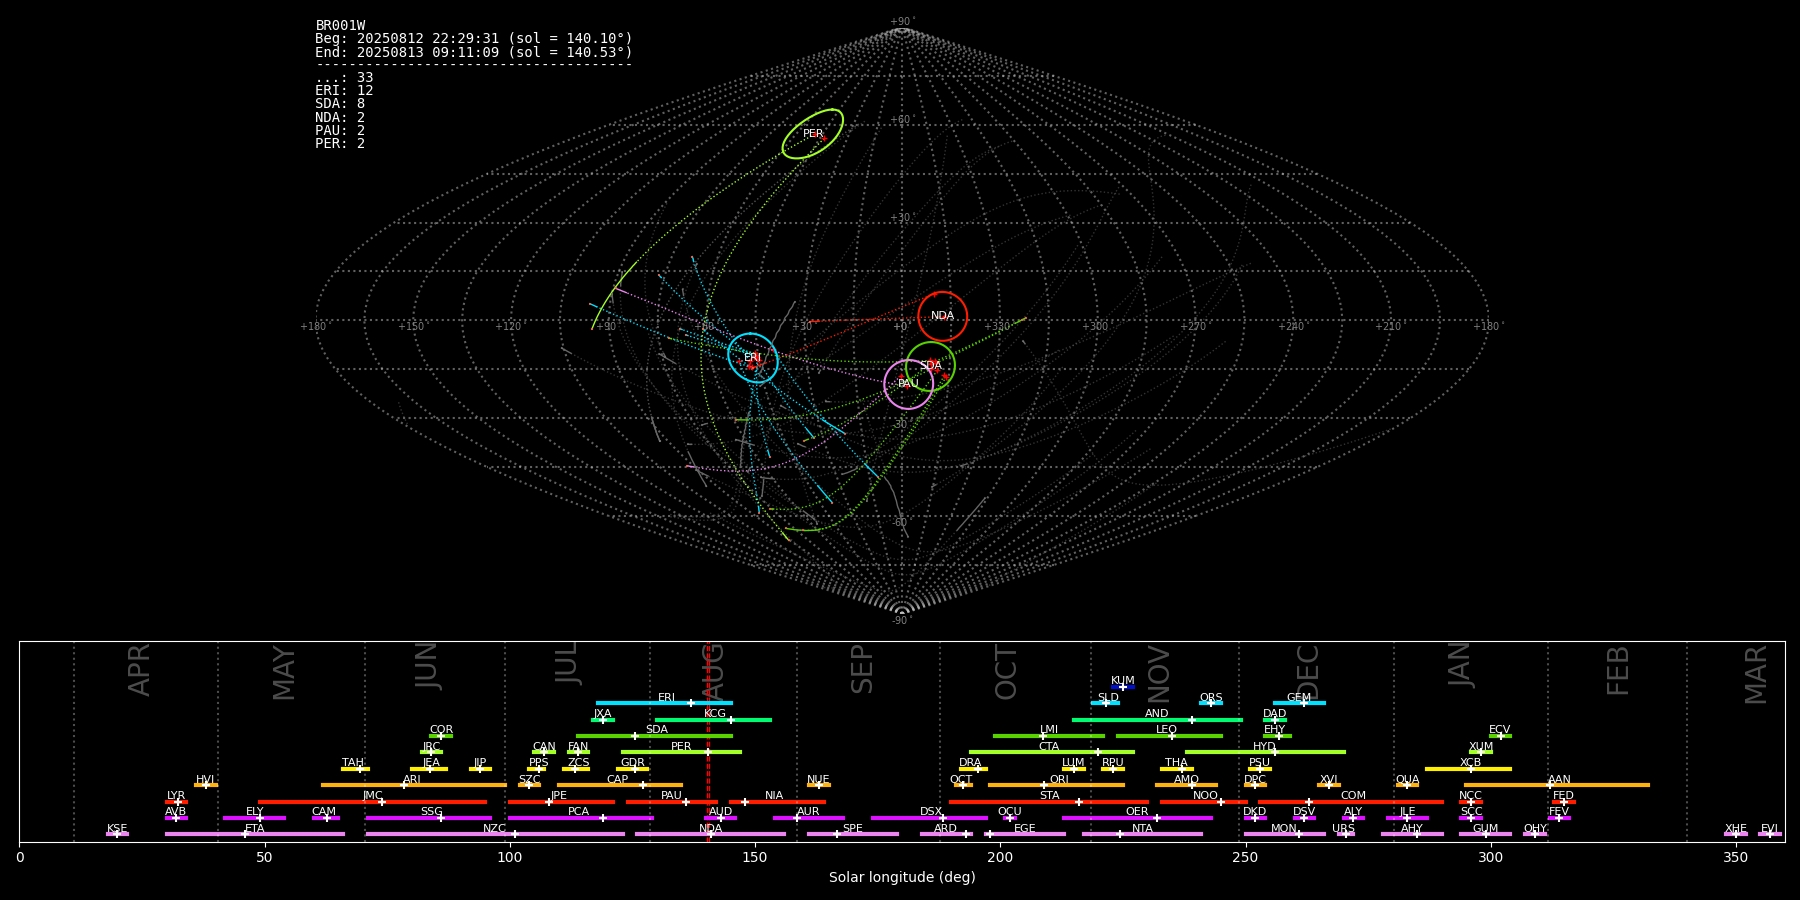Click the KSE activity bar

[117, 834]
